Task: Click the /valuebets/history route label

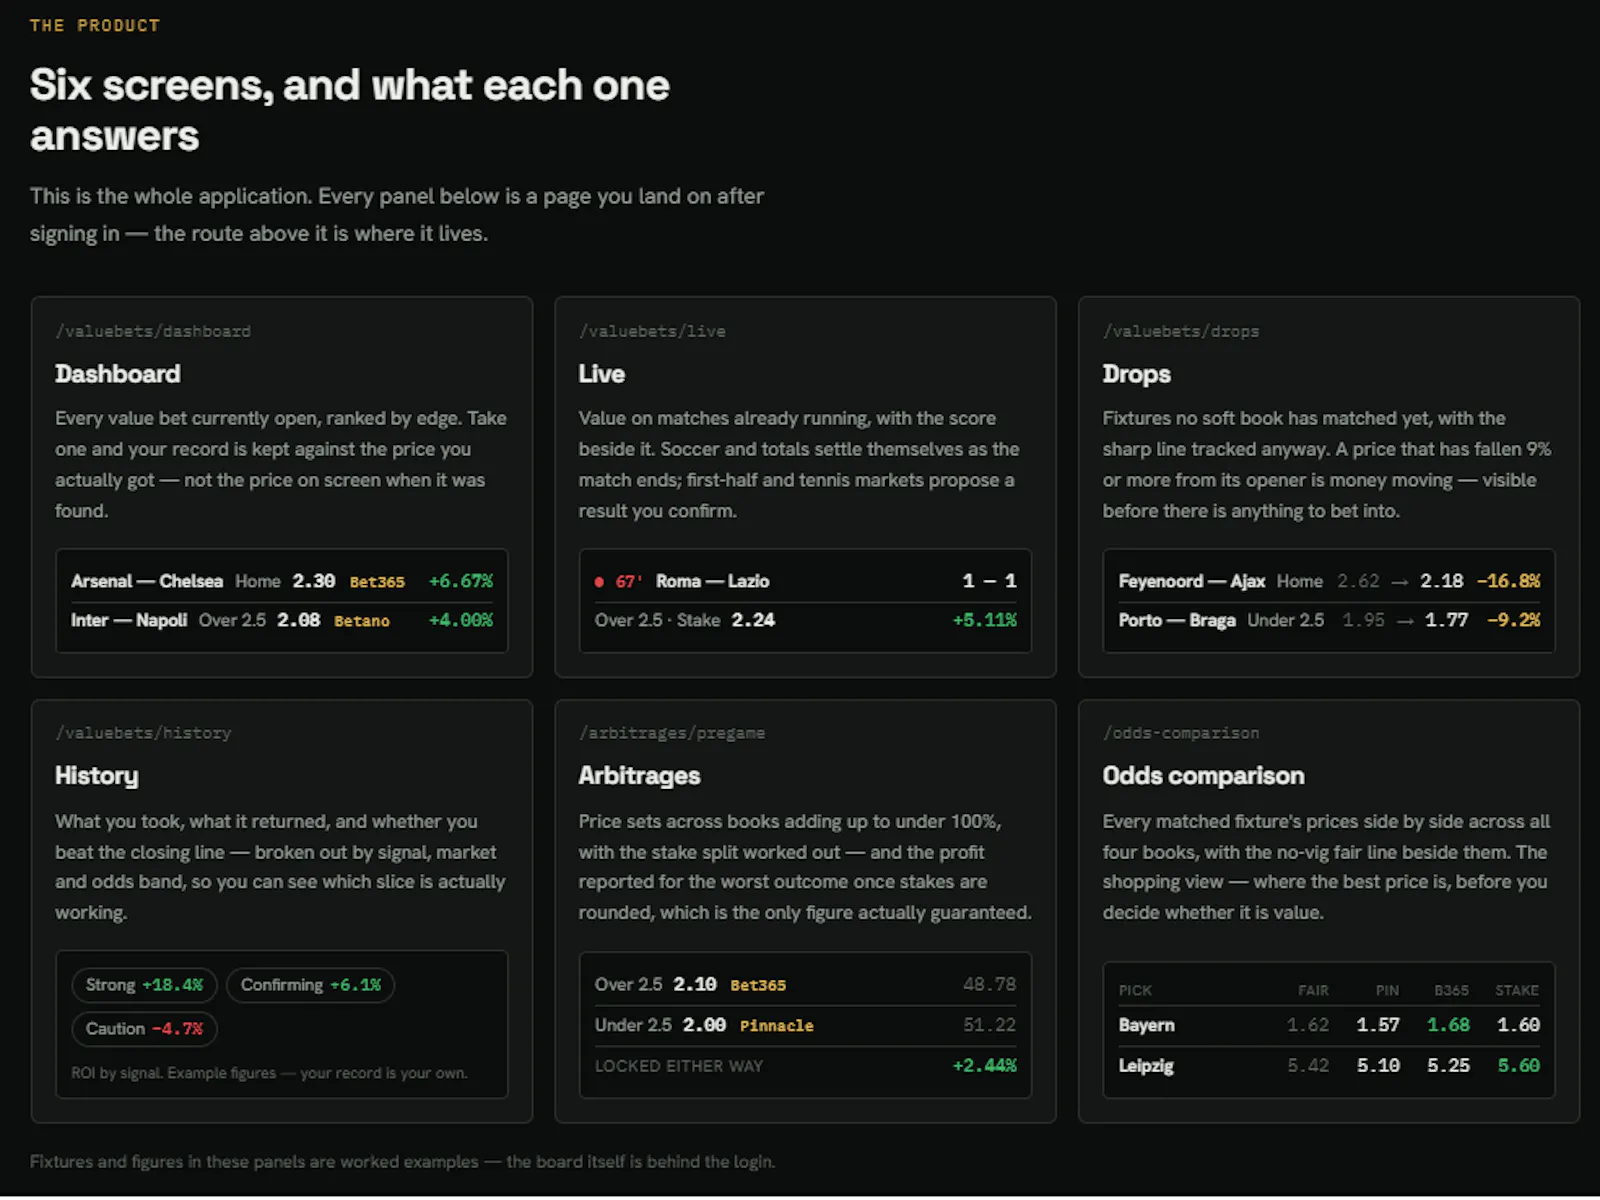Action: (143, 733)
